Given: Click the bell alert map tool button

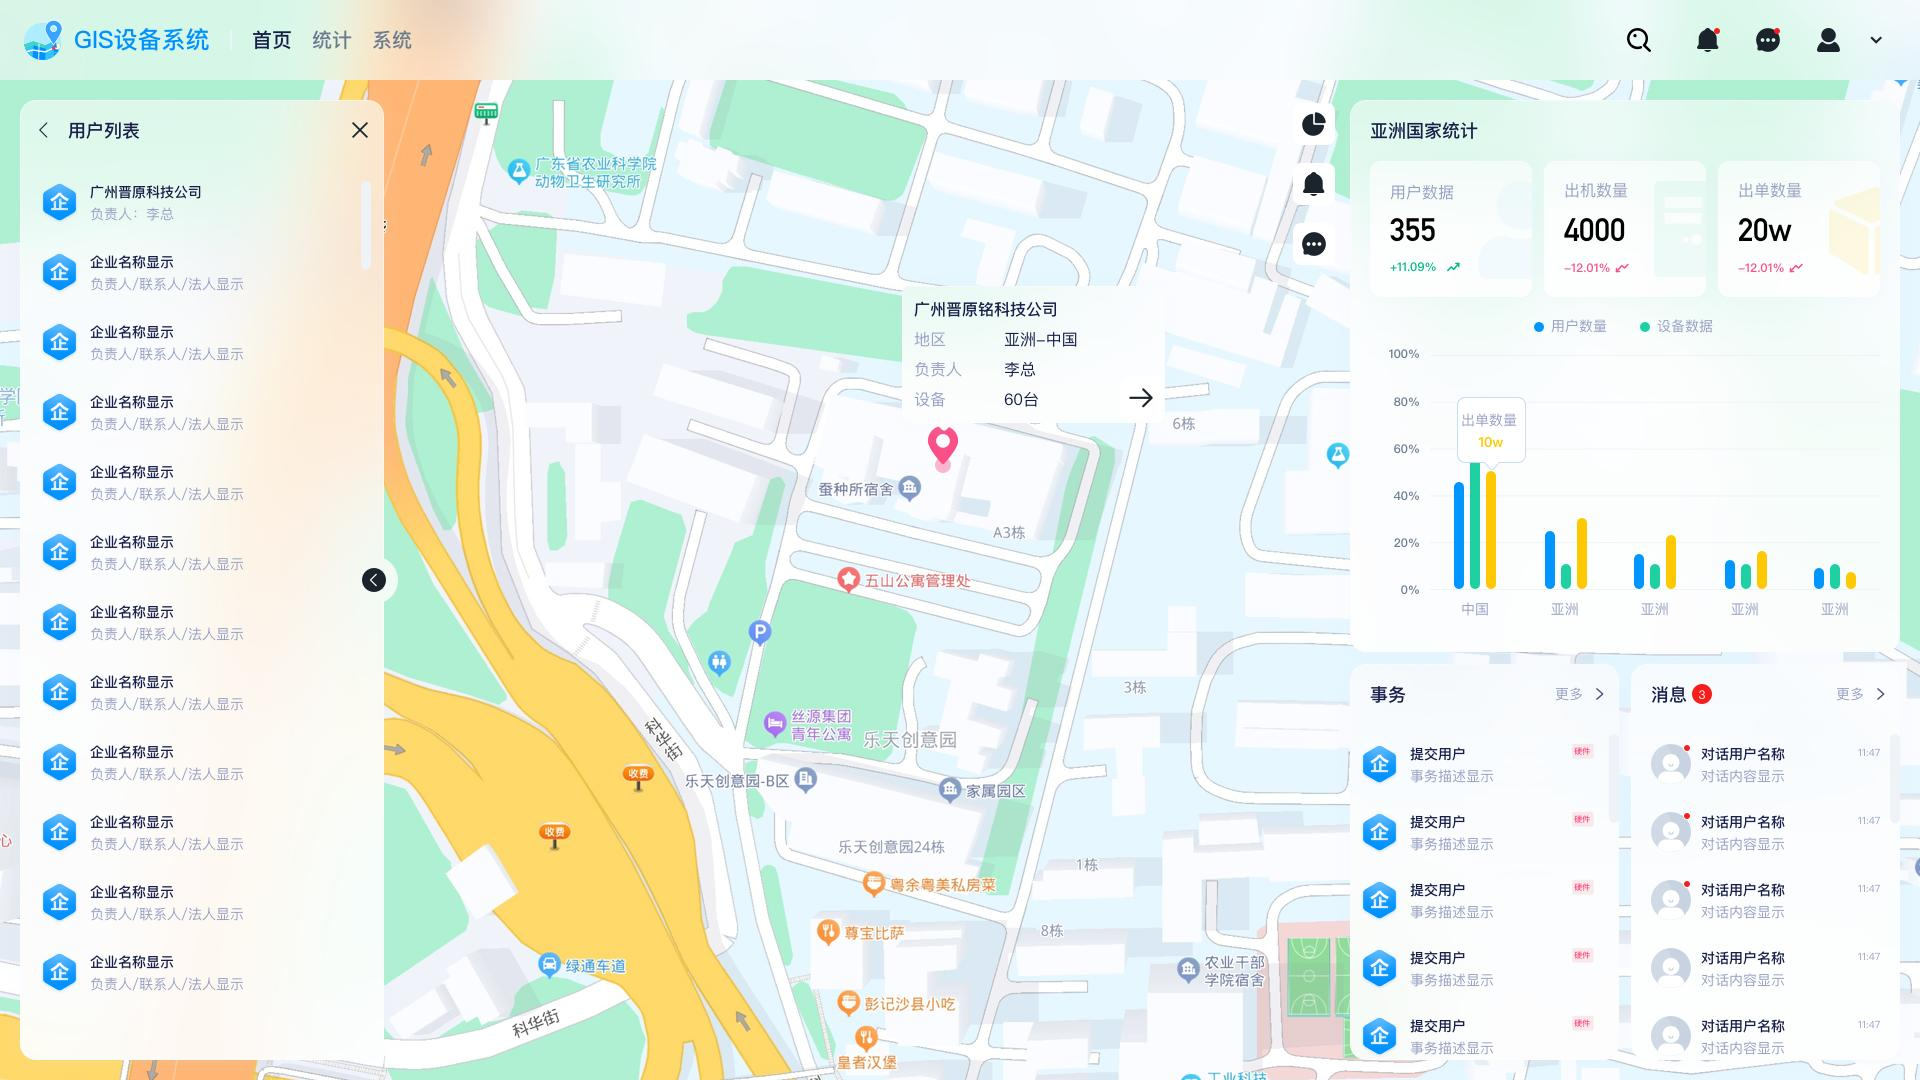Looking at the screenshot, I should click(x=1313, y=184).
